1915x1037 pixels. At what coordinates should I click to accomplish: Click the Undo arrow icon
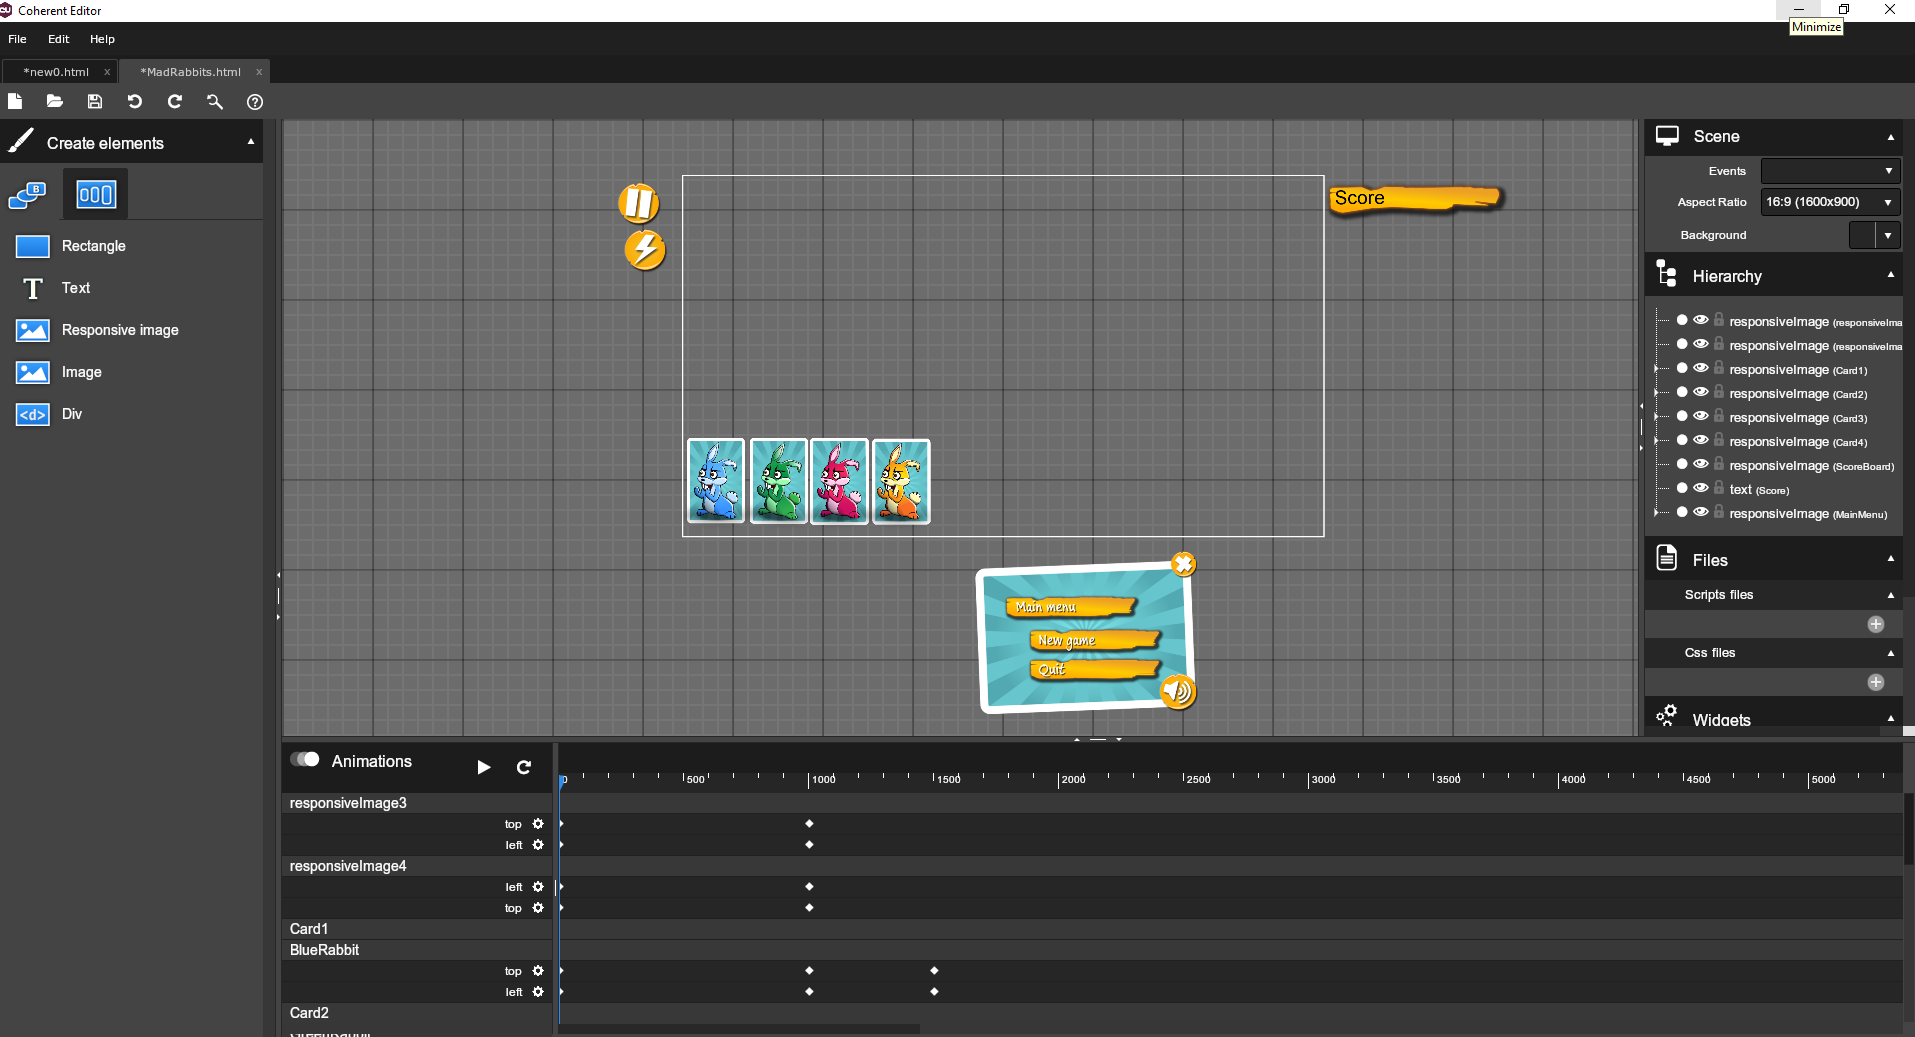(x=135, y=101)
